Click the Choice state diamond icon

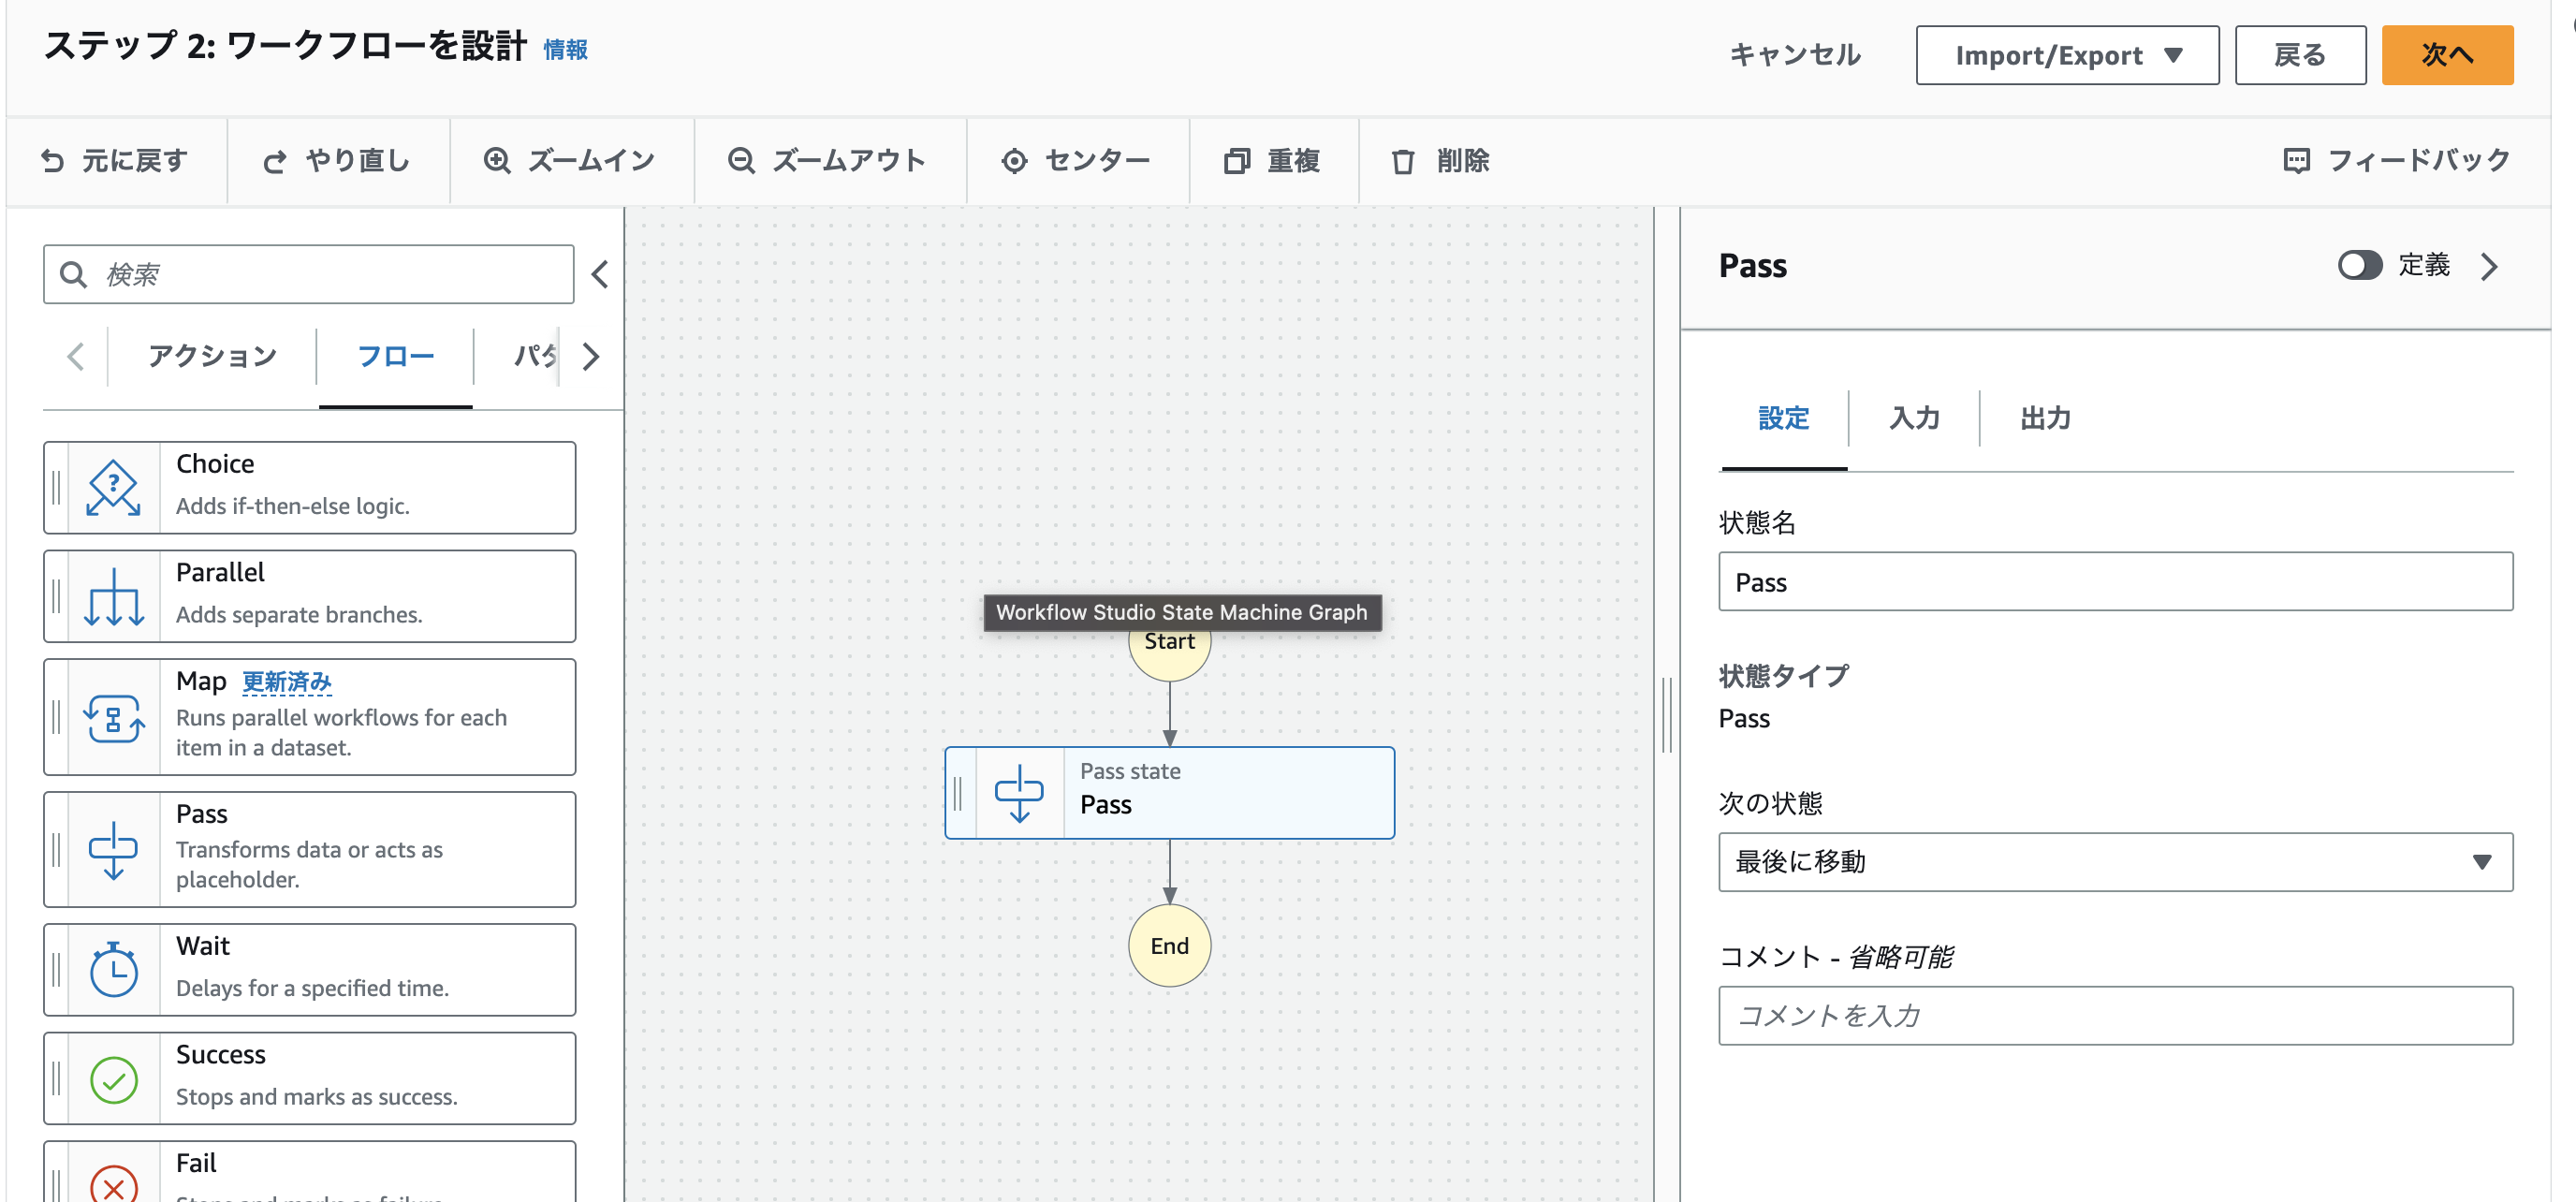(x=113, y=487)
